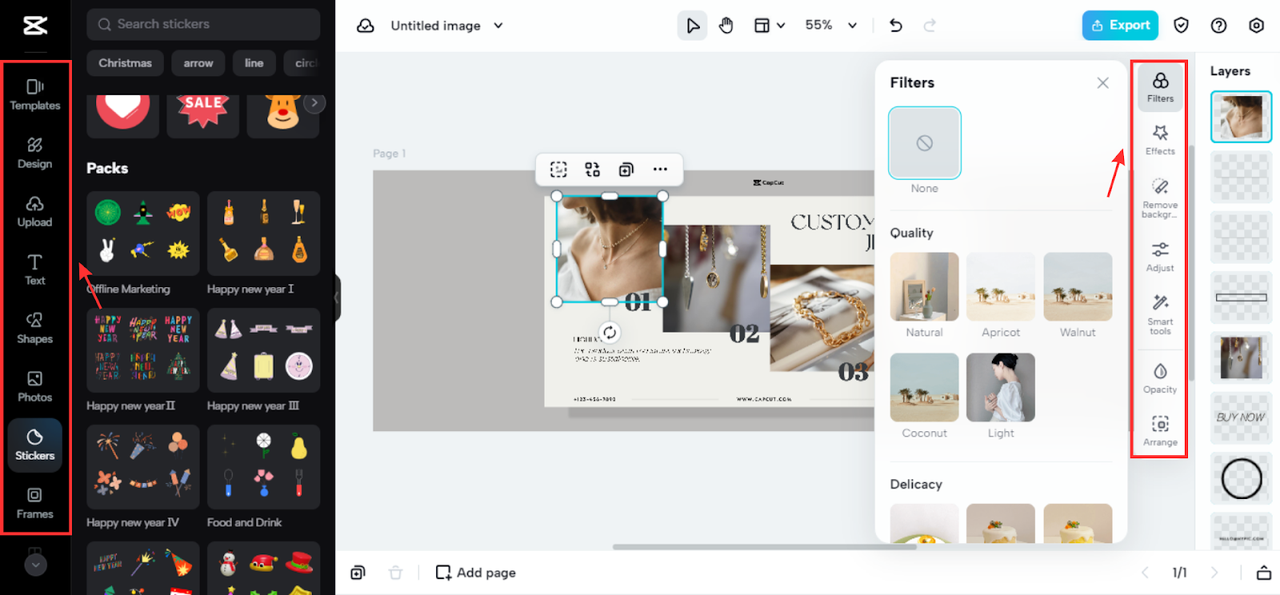Open the Opacity control

click(x=1160, y=378)
